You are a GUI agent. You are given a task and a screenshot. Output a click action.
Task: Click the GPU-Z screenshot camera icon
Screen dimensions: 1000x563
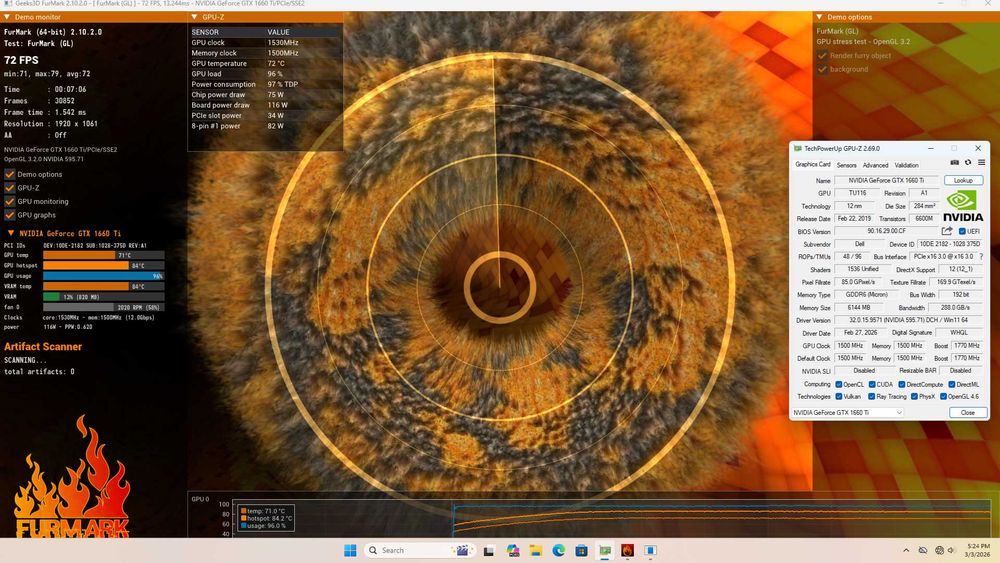tap(955, 163)
